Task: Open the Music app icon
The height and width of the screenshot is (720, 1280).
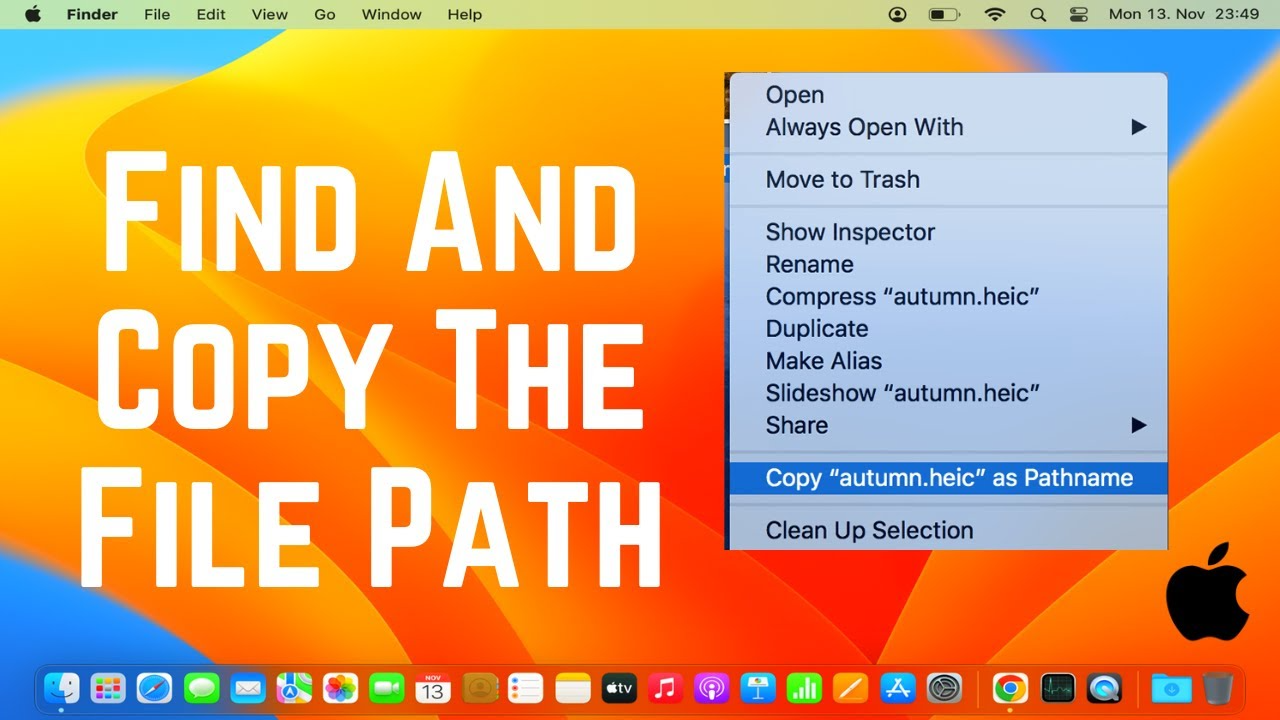Action: click(665, 688)
